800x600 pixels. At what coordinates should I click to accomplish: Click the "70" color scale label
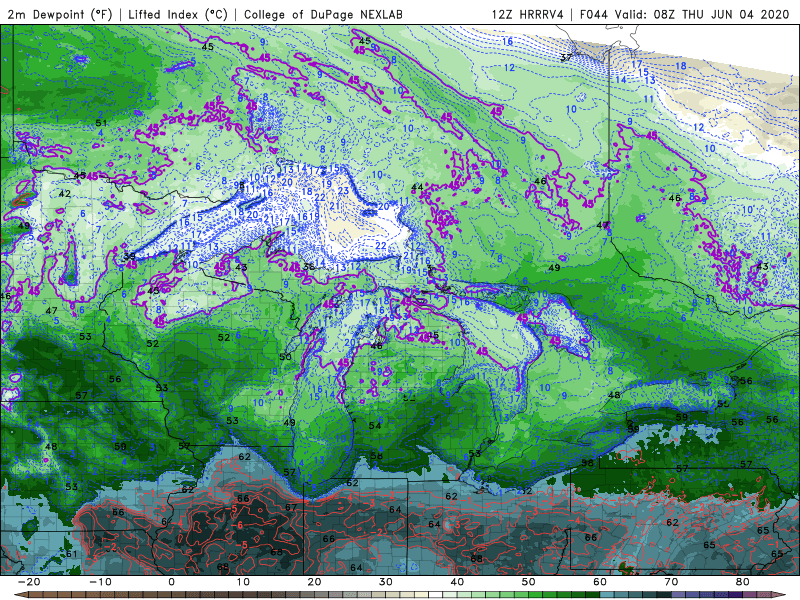671,582
